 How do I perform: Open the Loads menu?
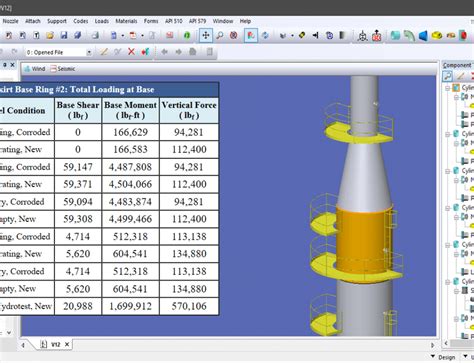[x=102, y=21]
